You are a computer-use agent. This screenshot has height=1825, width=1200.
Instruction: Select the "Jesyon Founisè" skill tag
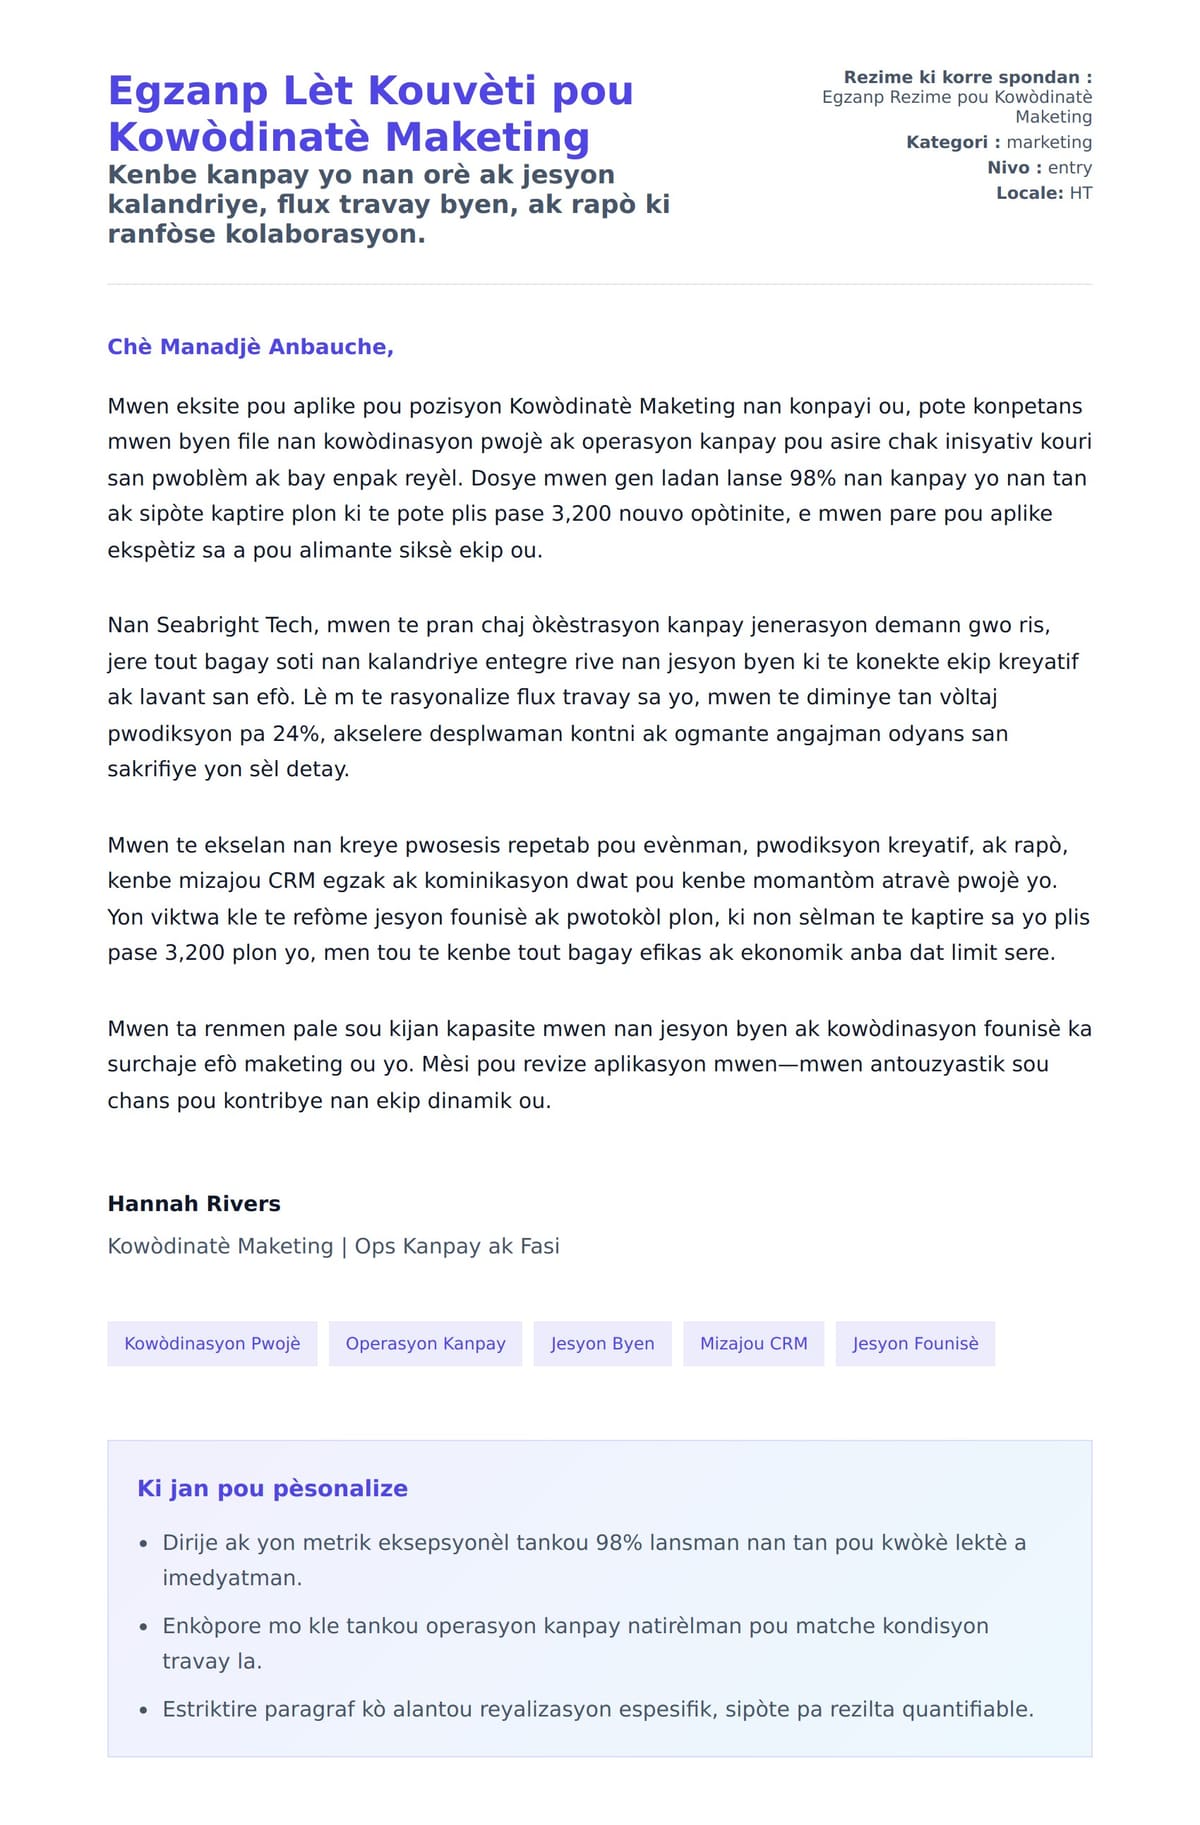915,1344
